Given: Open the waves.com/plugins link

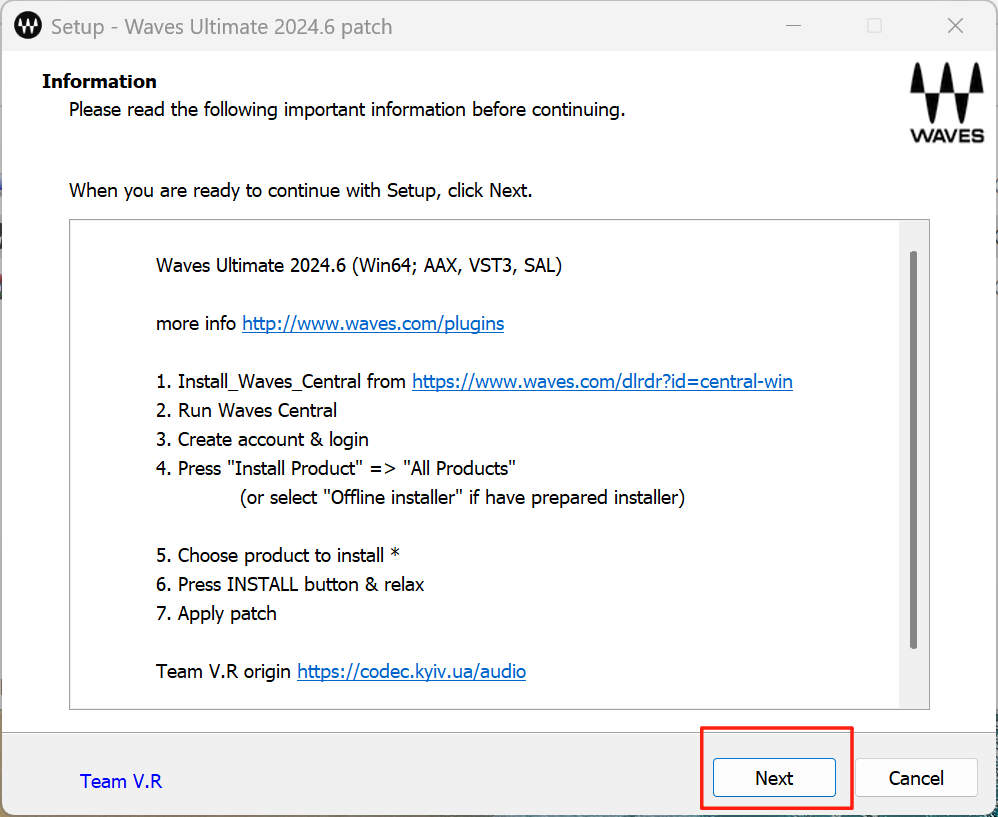Looking at the screenshot, I should click(373, 323).
